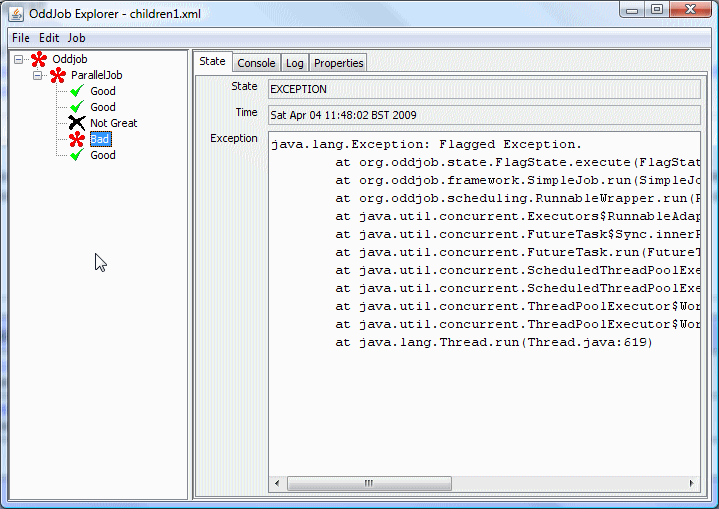719x509 pixels.
Task: Select the State tab
Action: (212, 62)
